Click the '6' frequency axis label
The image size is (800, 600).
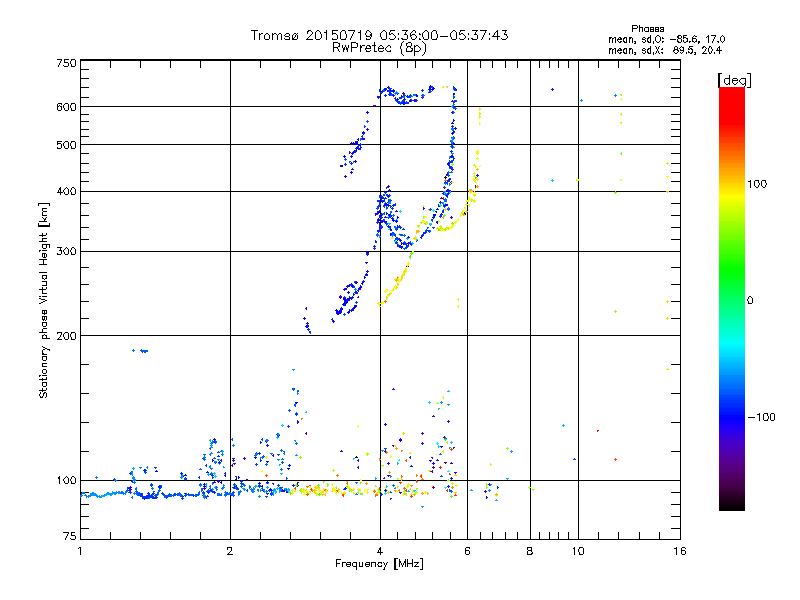click(x=467, y=551)
